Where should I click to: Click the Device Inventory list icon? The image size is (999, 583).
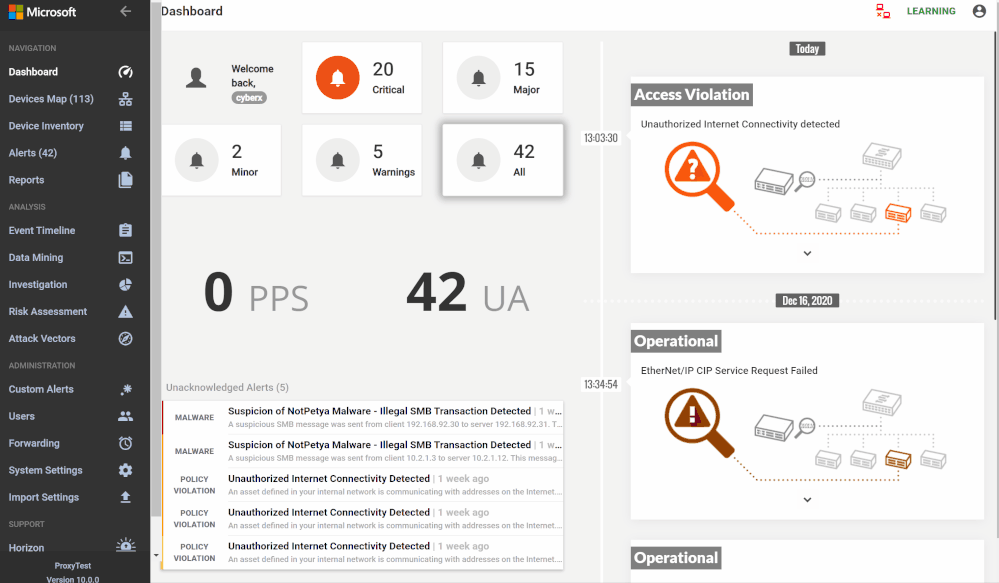pos(126,126)
